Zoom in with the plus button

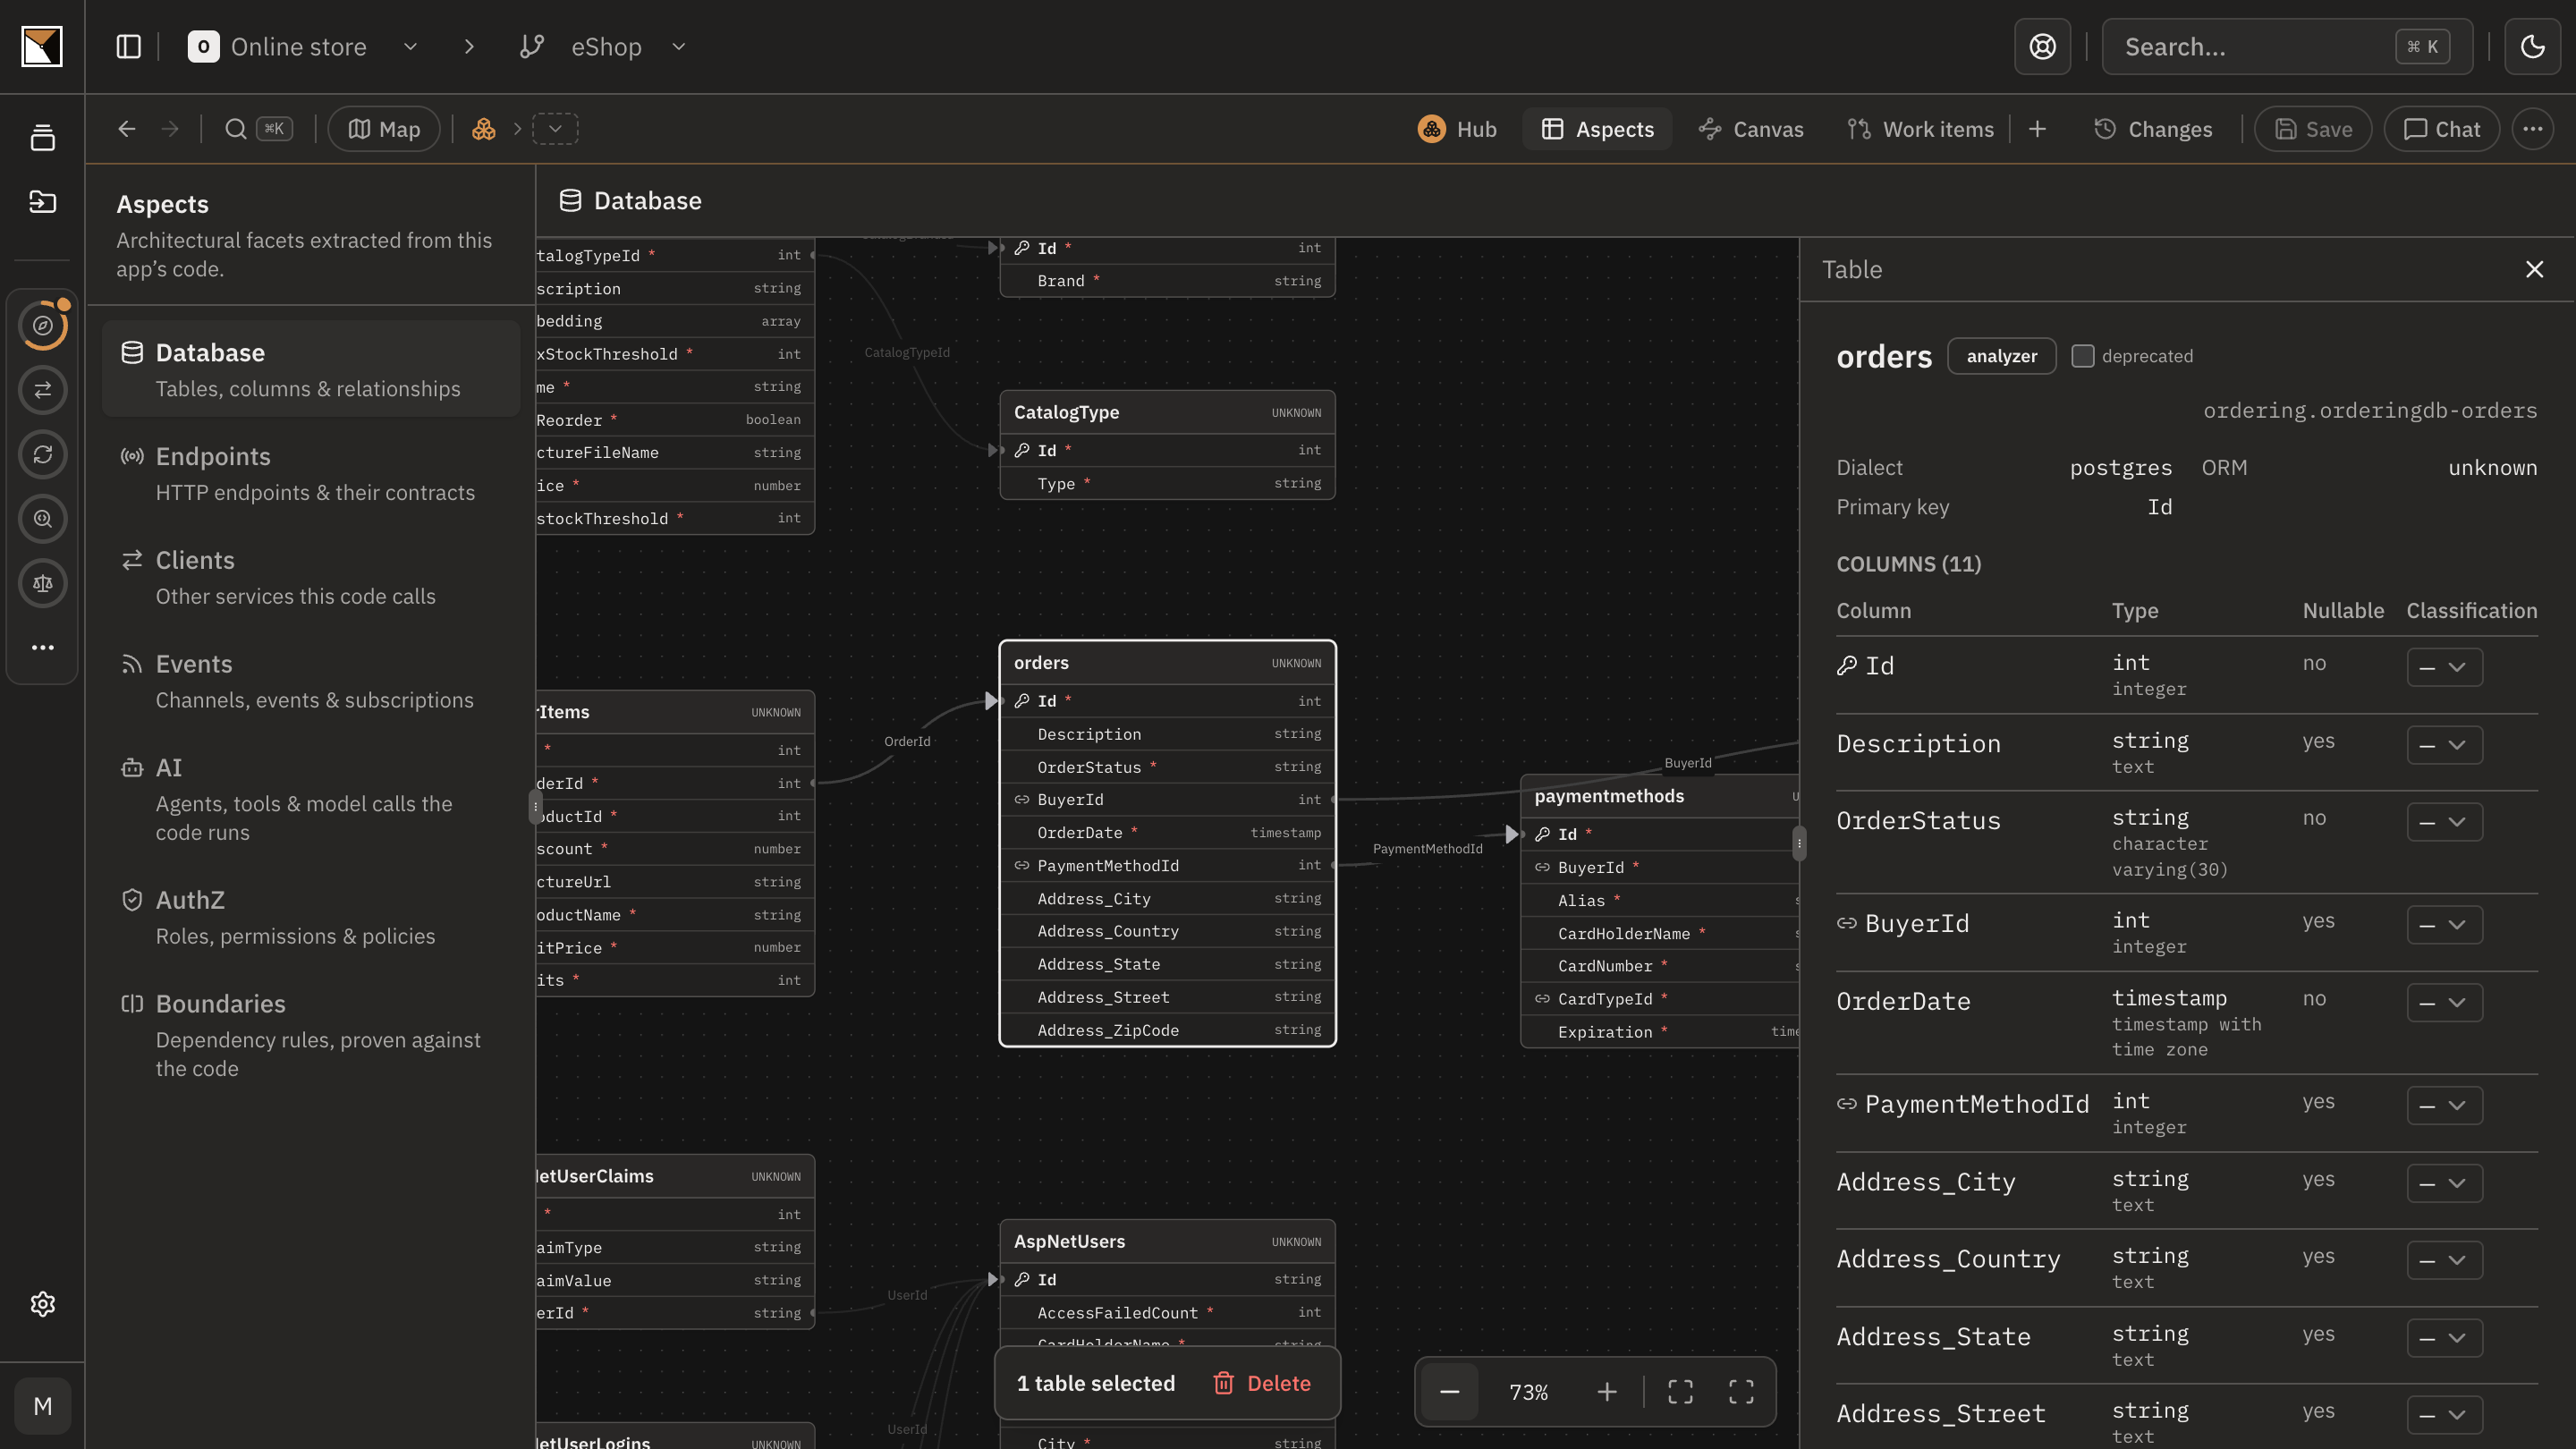tap(1606, 1392)
